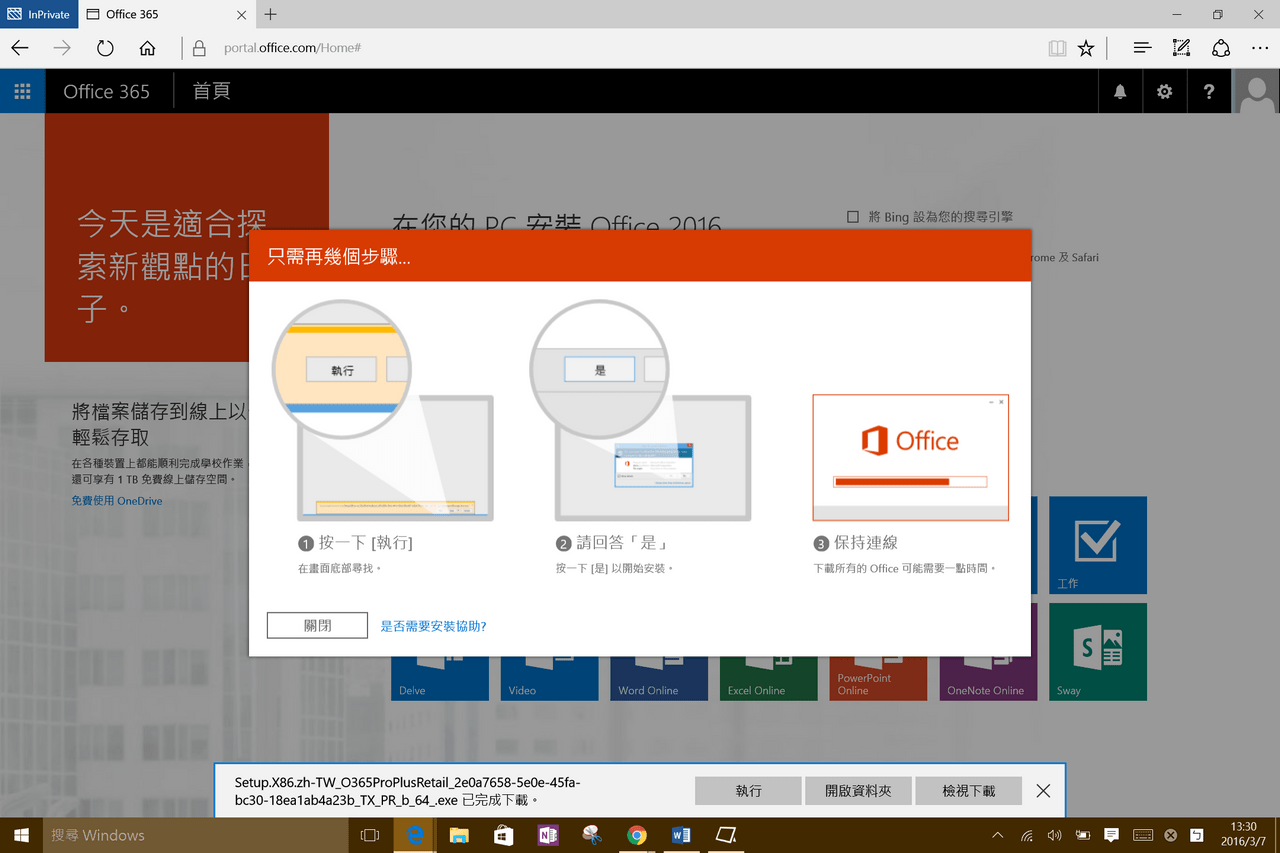
Task: Open the Office 365 help question mark
Action: point(1209,91)
